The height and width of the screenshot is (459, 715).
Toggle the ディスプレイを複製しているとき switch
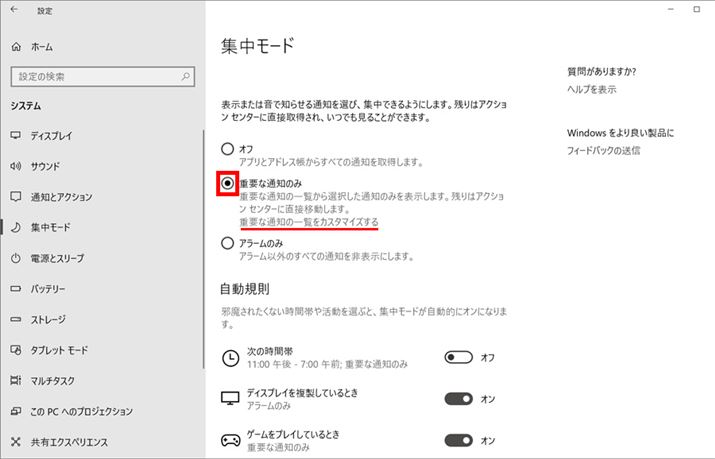(458, 399)
